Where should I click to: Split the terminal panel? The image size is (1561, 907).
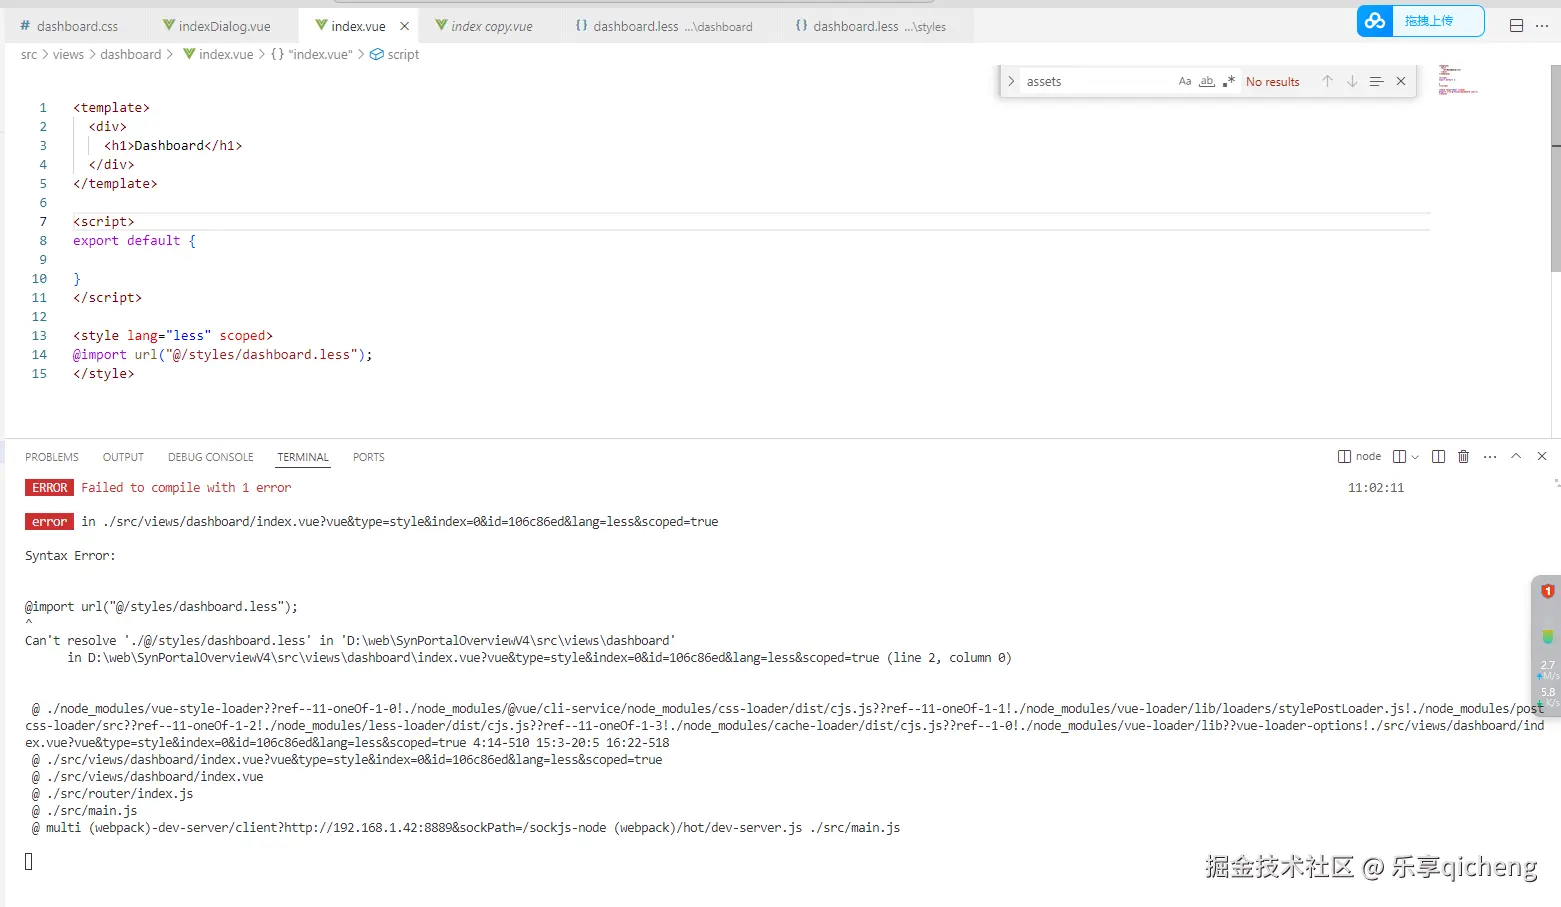click(1399, 457)
